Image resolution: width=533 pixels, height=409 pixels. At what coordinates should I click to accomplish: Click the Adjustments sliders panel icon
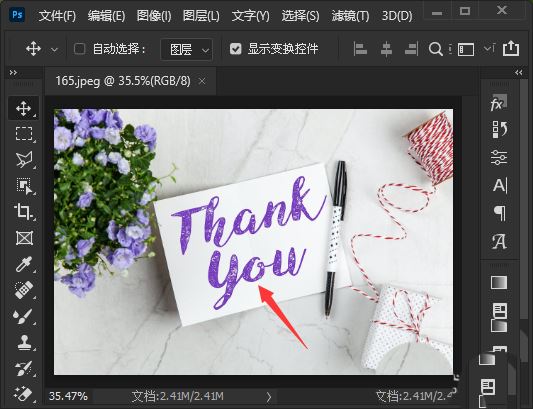(499, 158)
